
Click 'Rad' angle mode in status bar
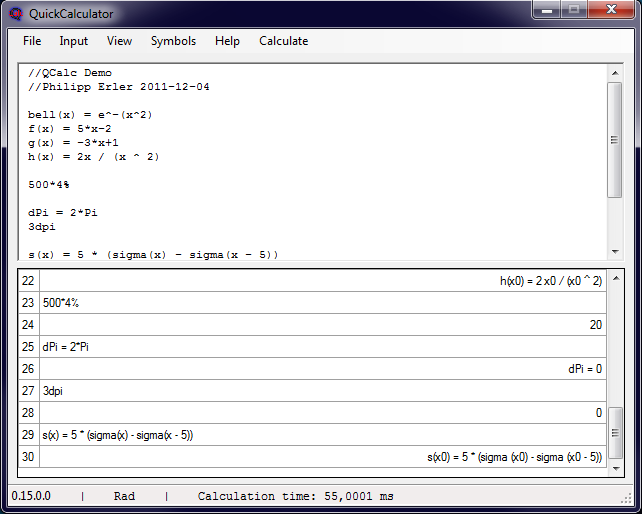[x=124, y=496]
